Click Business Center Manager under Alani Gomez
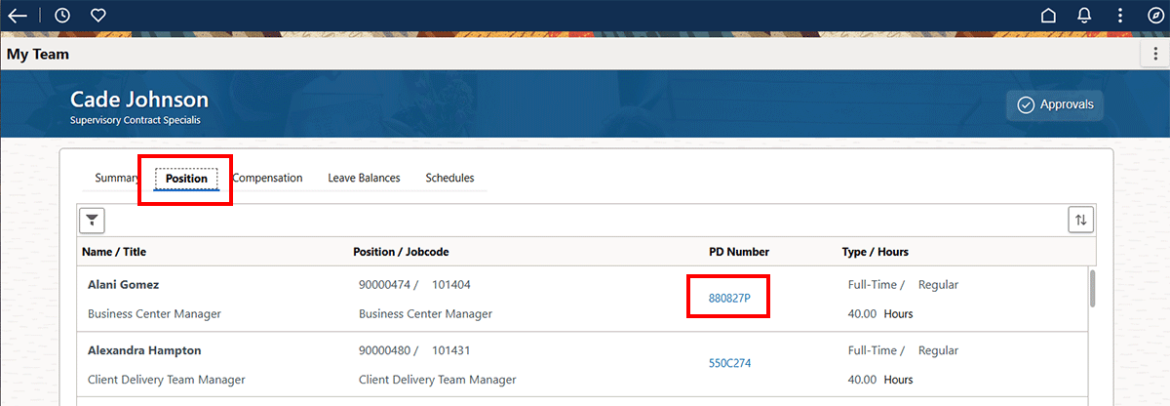 click(x=154, y=314)
